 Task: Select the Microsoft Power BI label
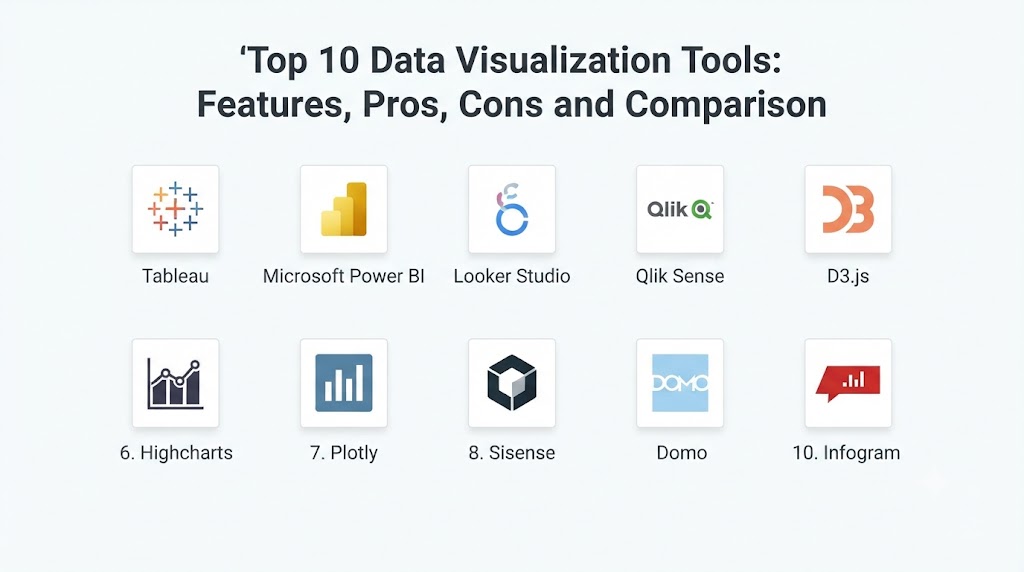pyautogui.click(x=344, y=276)
